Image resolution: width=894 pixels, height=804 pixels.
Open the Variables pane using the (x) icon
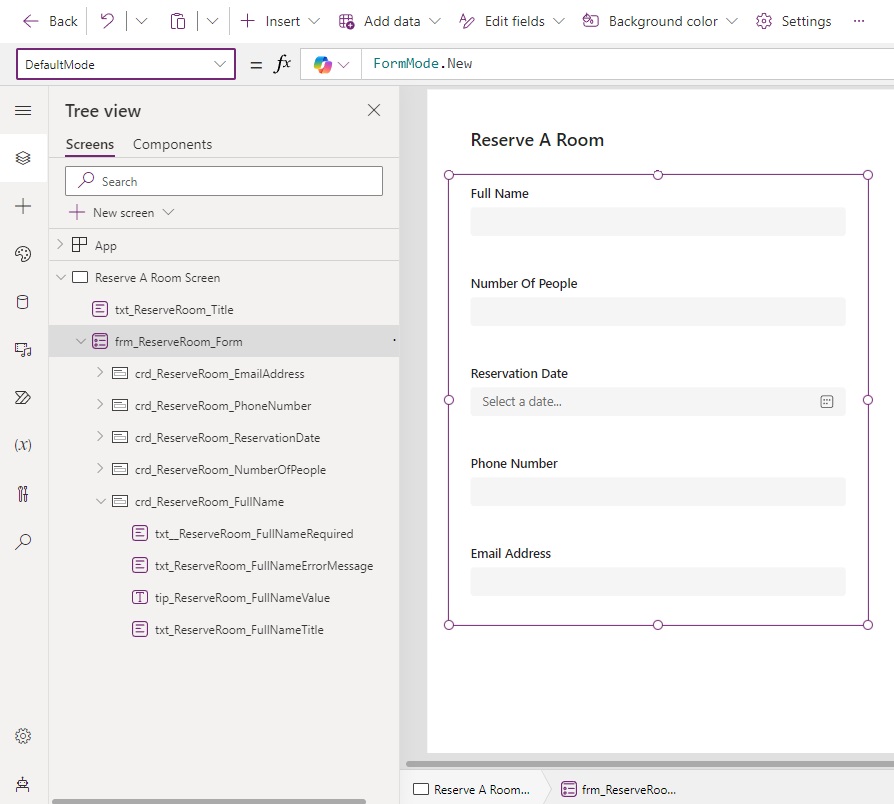point(22,444)
